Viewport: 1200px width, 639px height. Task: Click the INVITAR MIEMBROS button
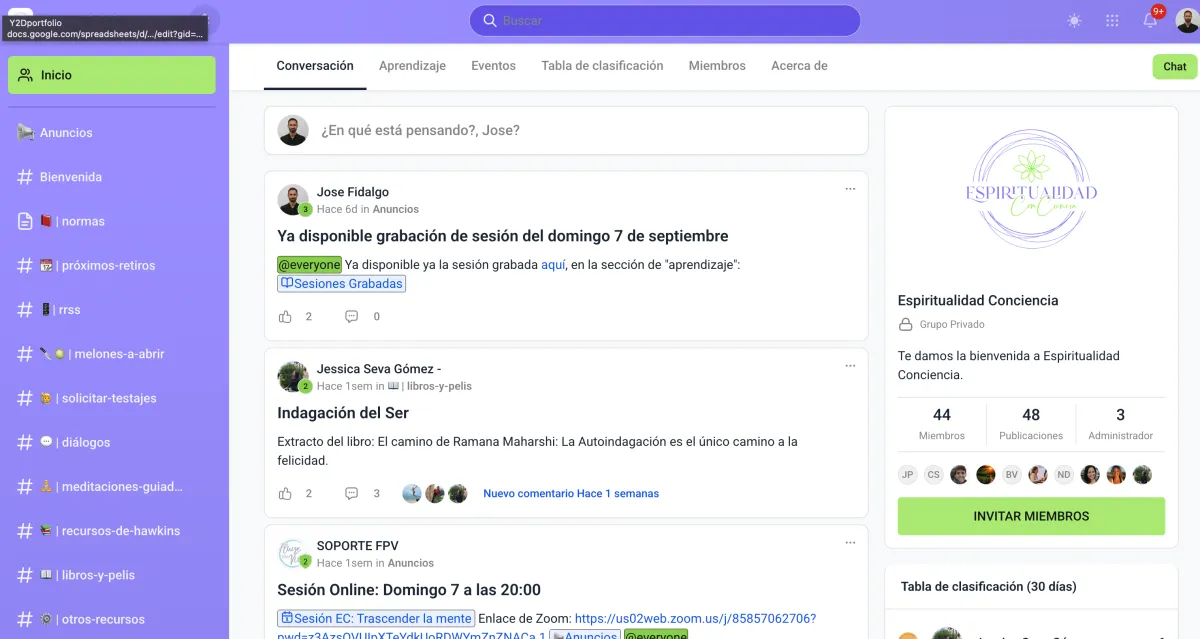pos(1031,516)
